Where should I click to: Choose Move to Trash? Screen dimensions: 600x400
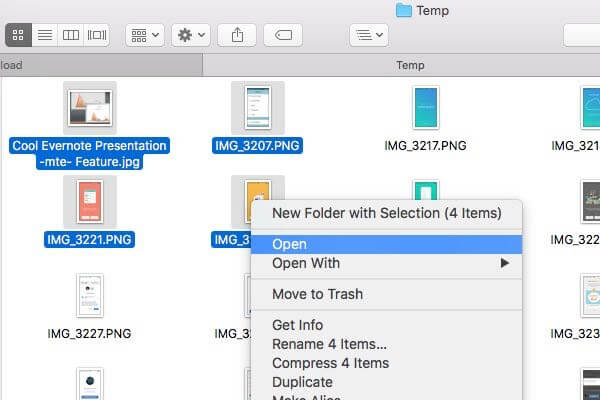tap(386, 294)
